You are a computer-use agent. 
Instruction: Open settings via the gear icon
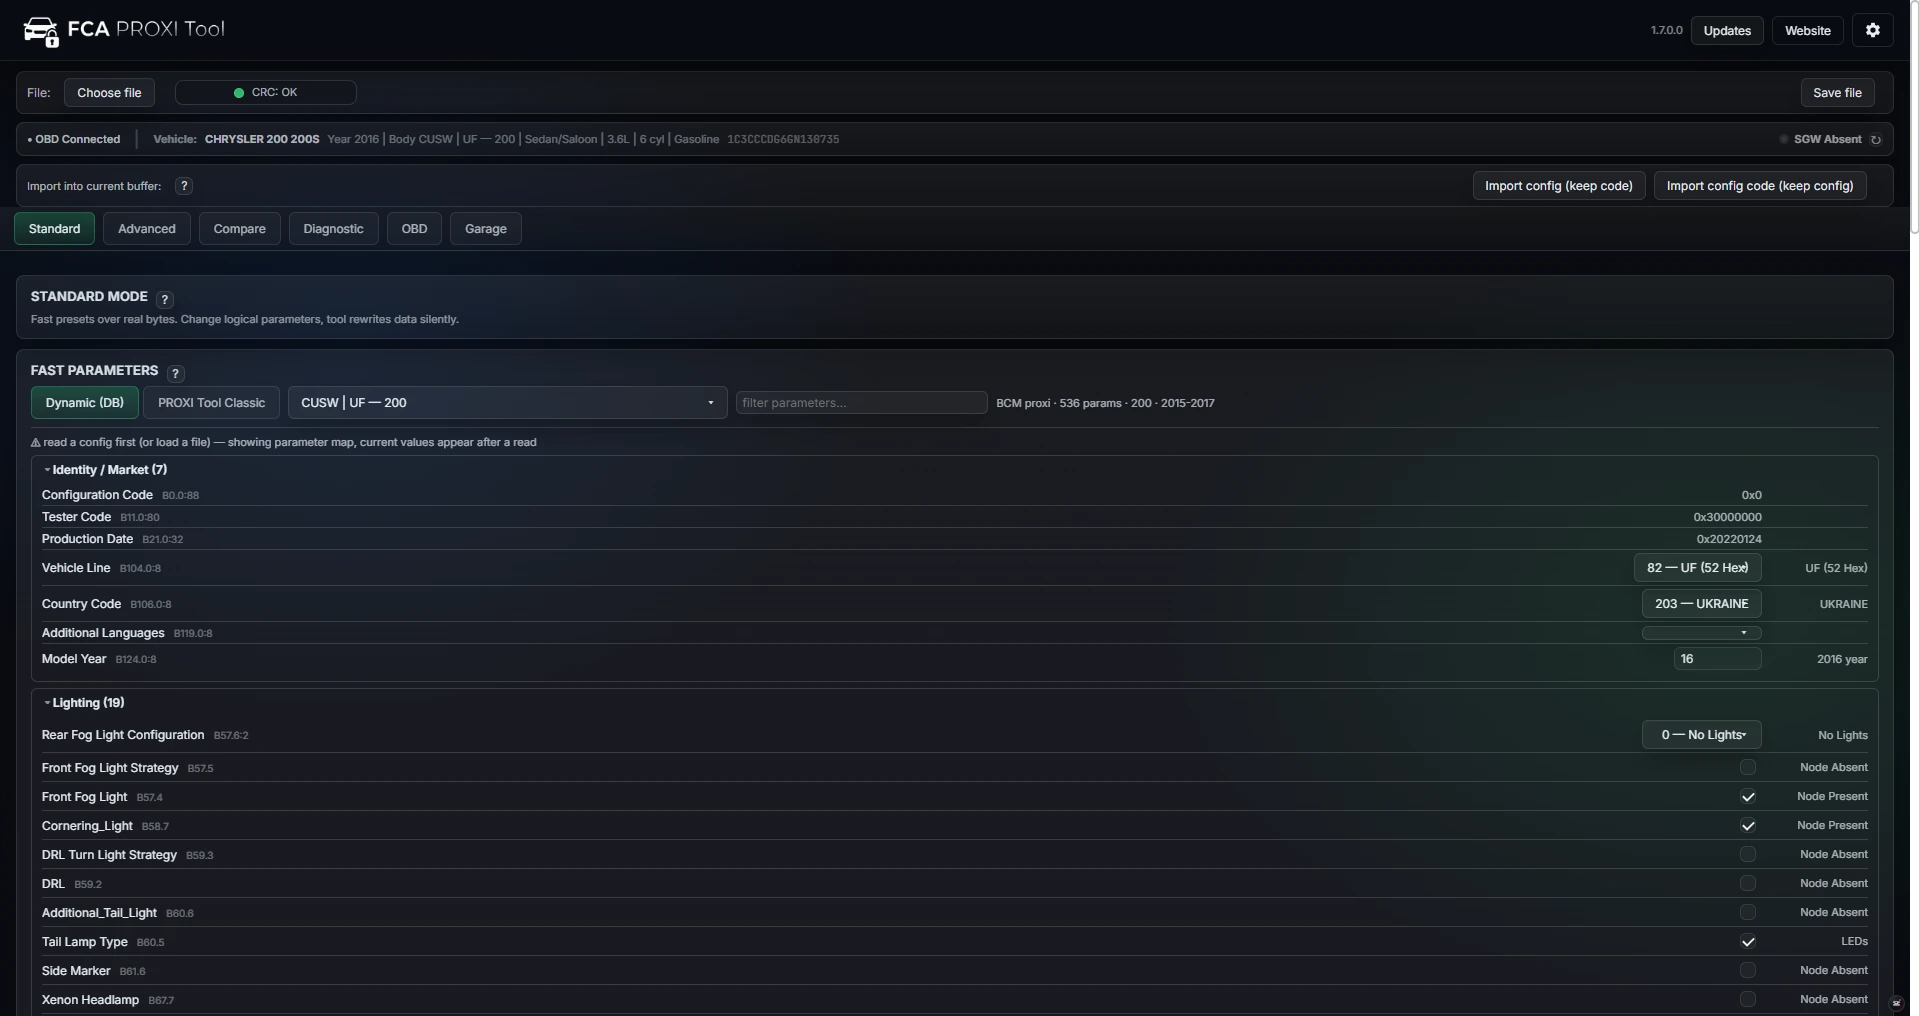coord(1873,31)
